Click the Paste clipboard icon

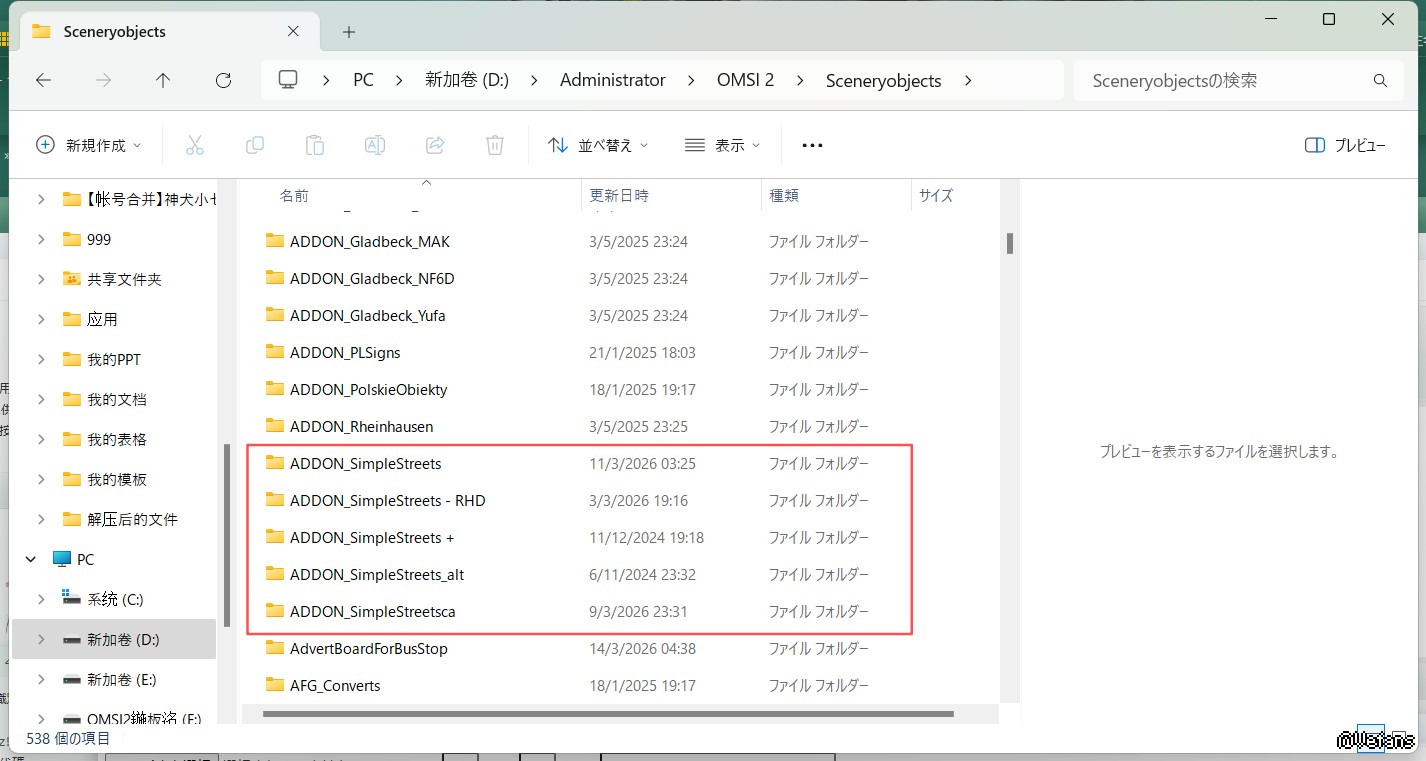click(x=315, y=145)
